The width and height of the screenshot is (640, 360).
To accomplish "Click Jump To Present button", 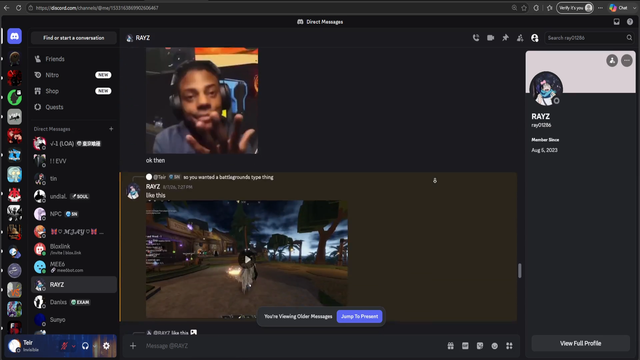I will 360,316.
